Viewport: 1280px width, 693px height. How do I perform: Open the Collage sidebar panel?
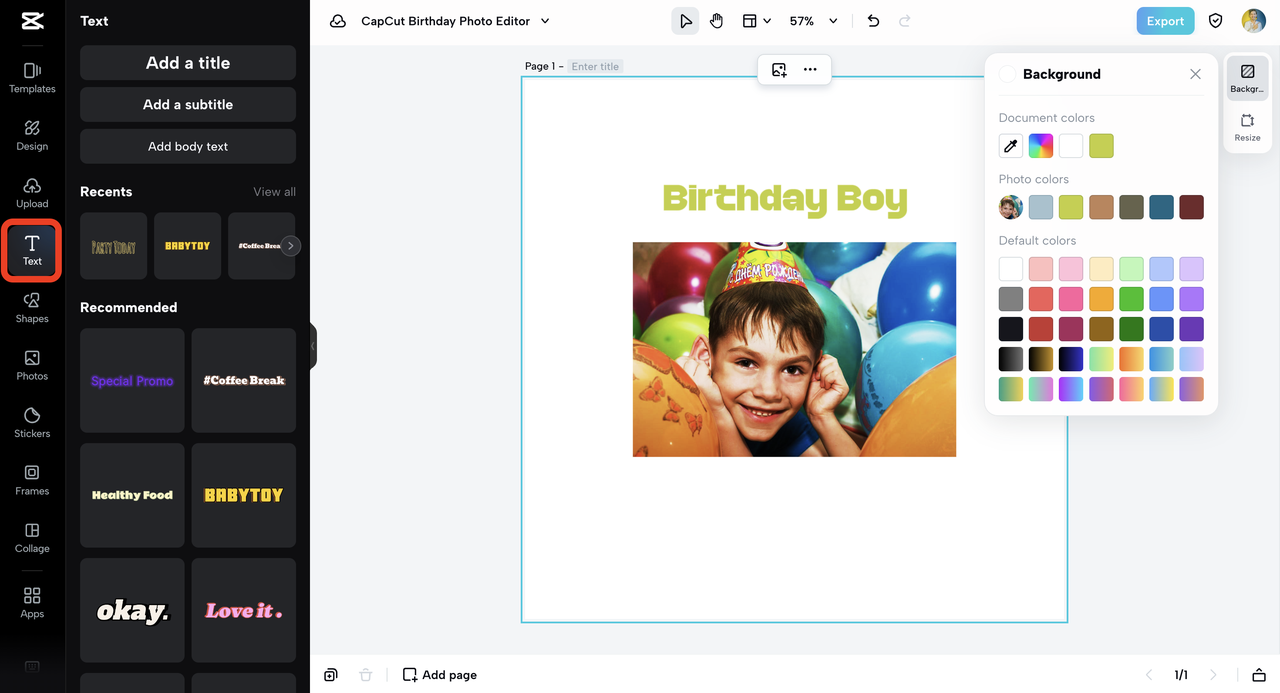(x=32, y=538)
